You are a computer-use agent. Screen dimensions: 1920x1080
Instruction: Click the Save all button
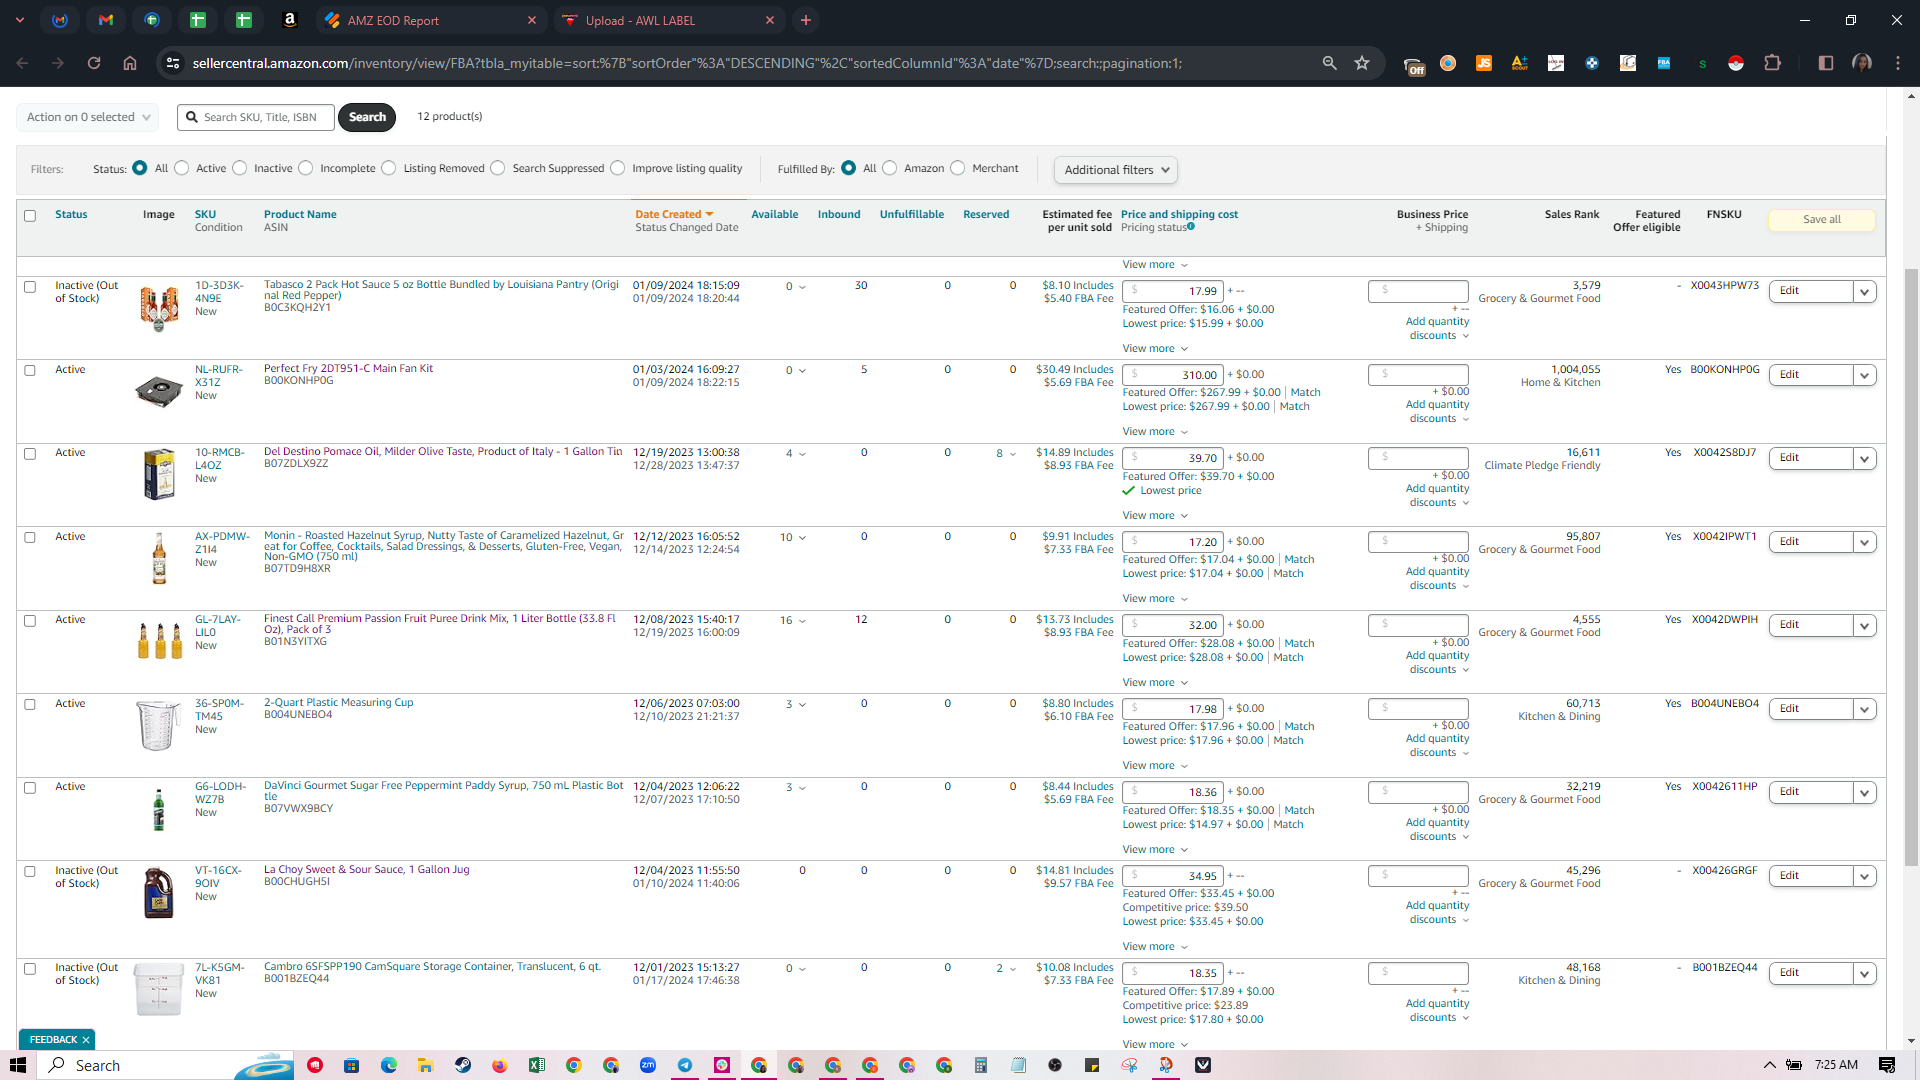coord(1821,220)
